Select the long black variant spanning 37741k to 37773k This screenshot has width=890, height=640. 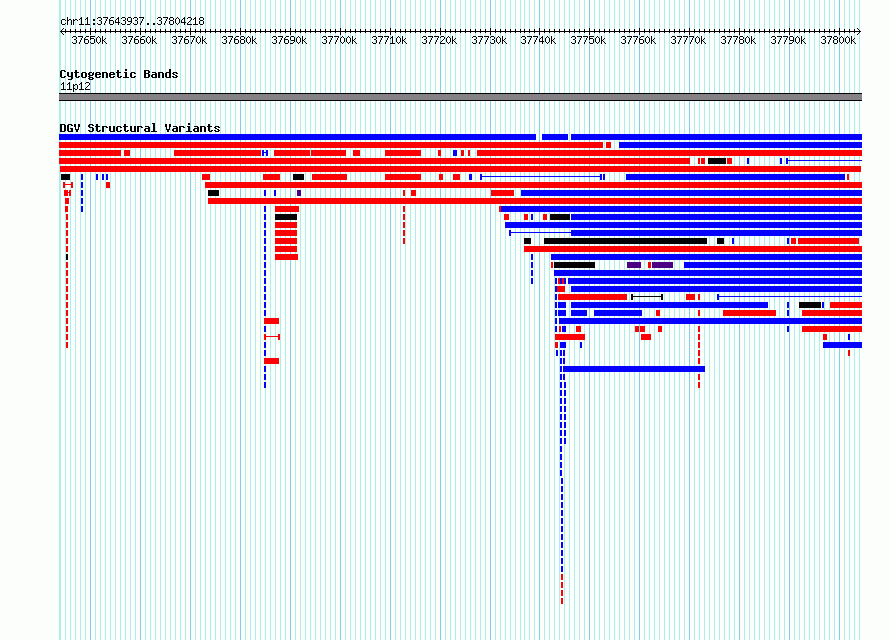[625, 241]
